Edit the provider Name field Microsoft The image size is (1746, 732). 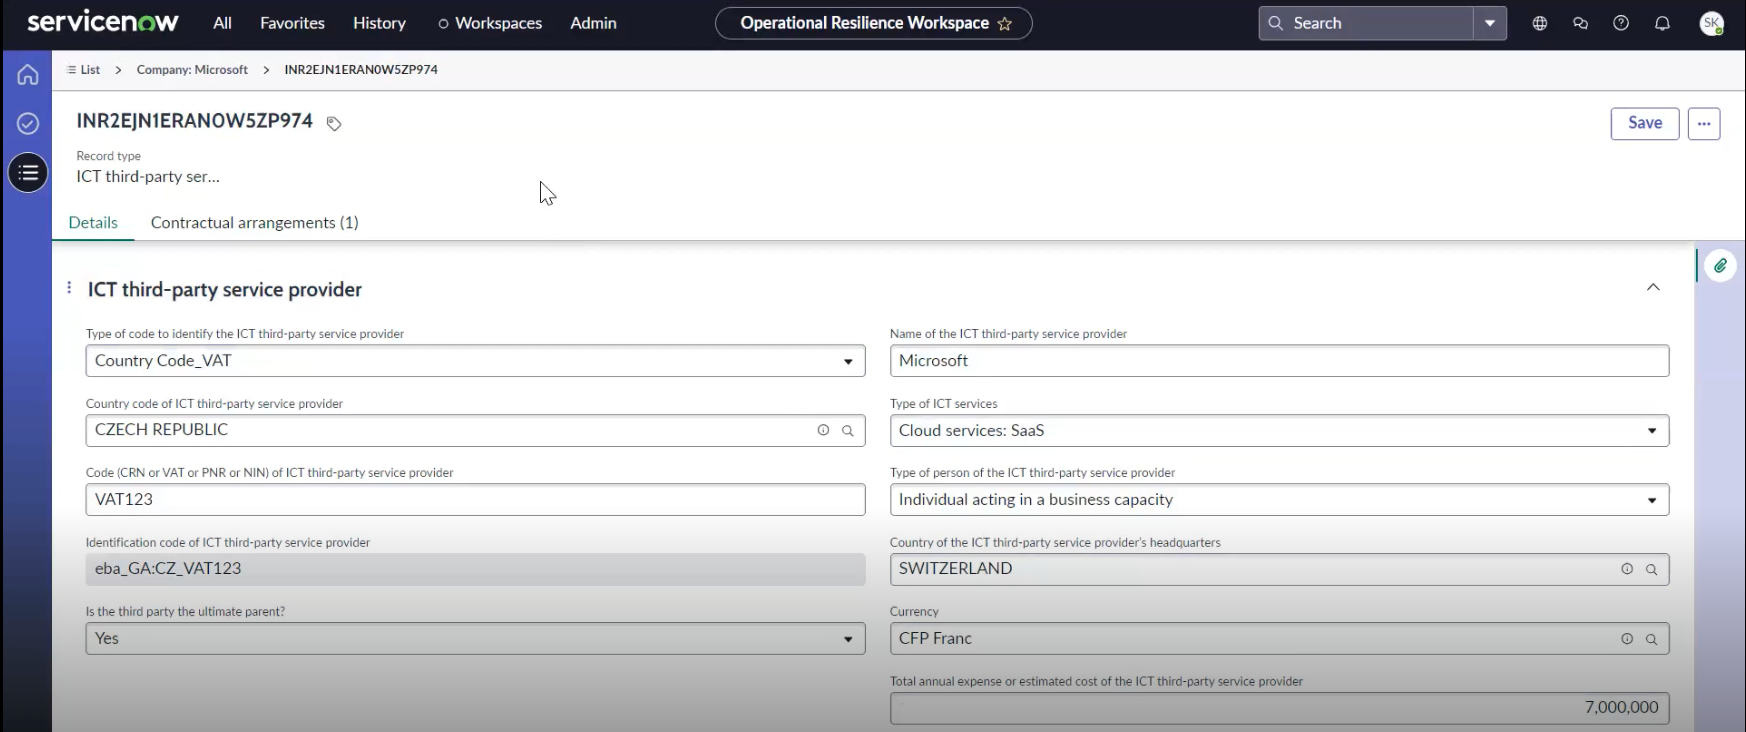click(1279, 361)
